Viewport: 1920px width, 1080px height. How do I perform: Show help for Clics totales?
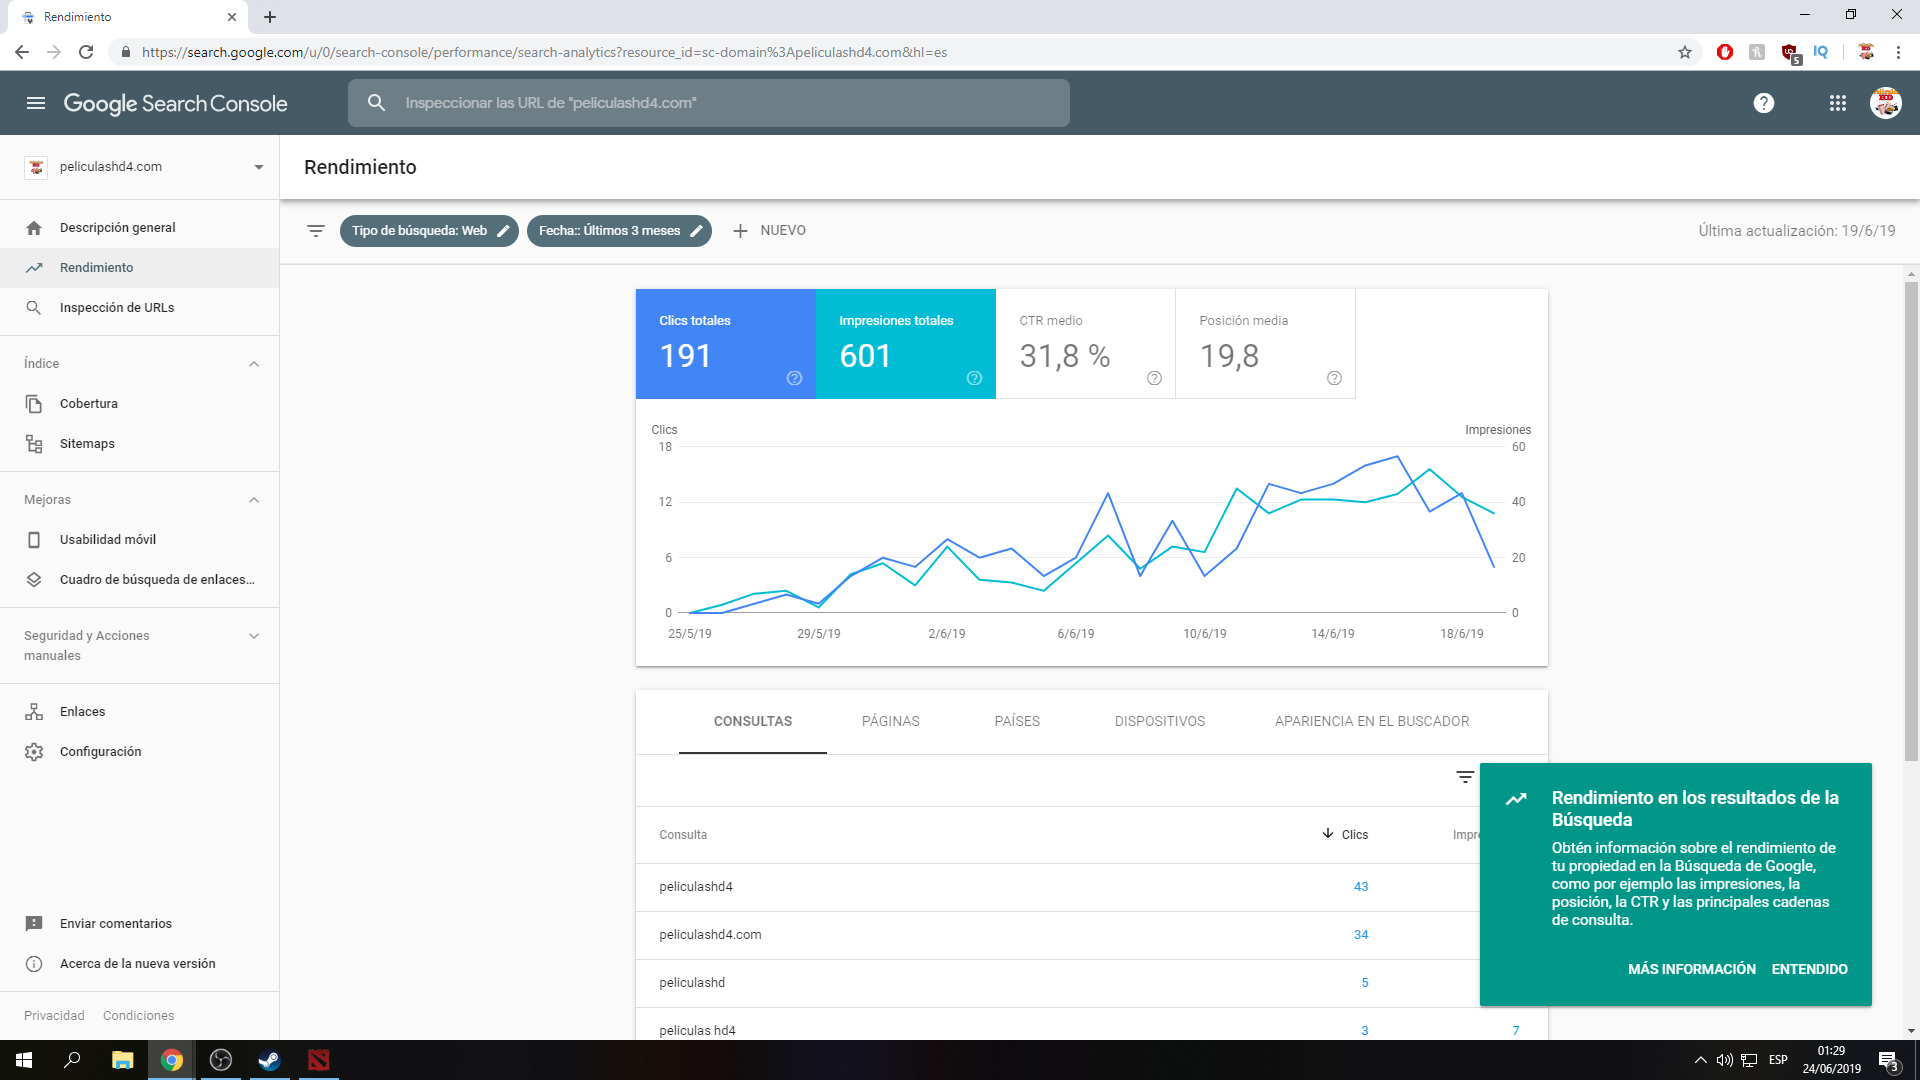click(794, 378)
